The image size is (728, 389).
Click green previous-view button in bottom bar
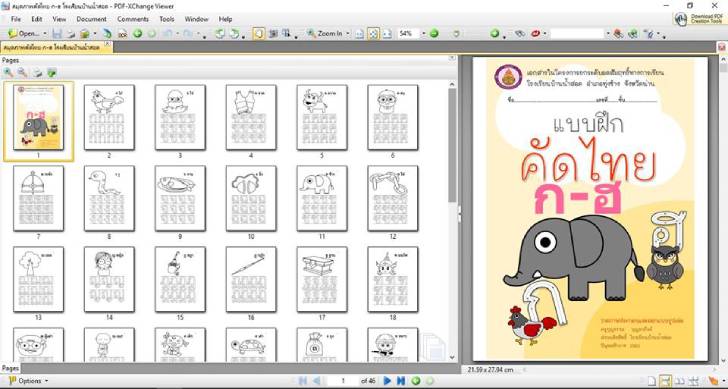tap(416, 381)
